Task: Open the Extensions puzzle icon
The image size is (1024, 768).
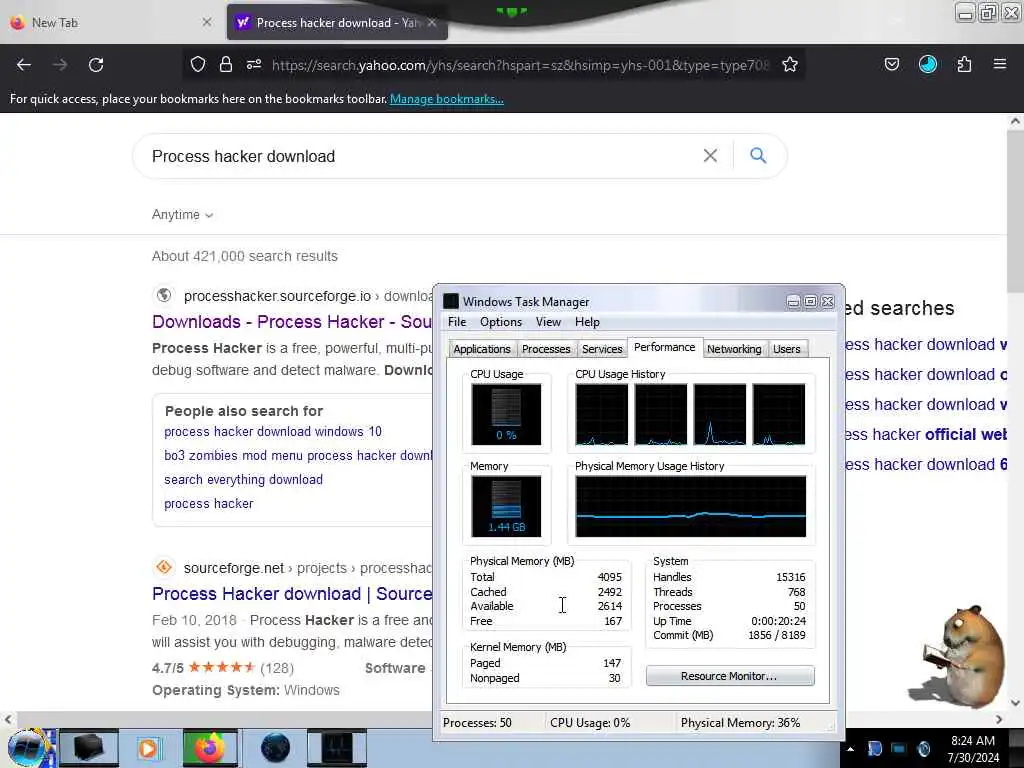Action: point(964,64)
